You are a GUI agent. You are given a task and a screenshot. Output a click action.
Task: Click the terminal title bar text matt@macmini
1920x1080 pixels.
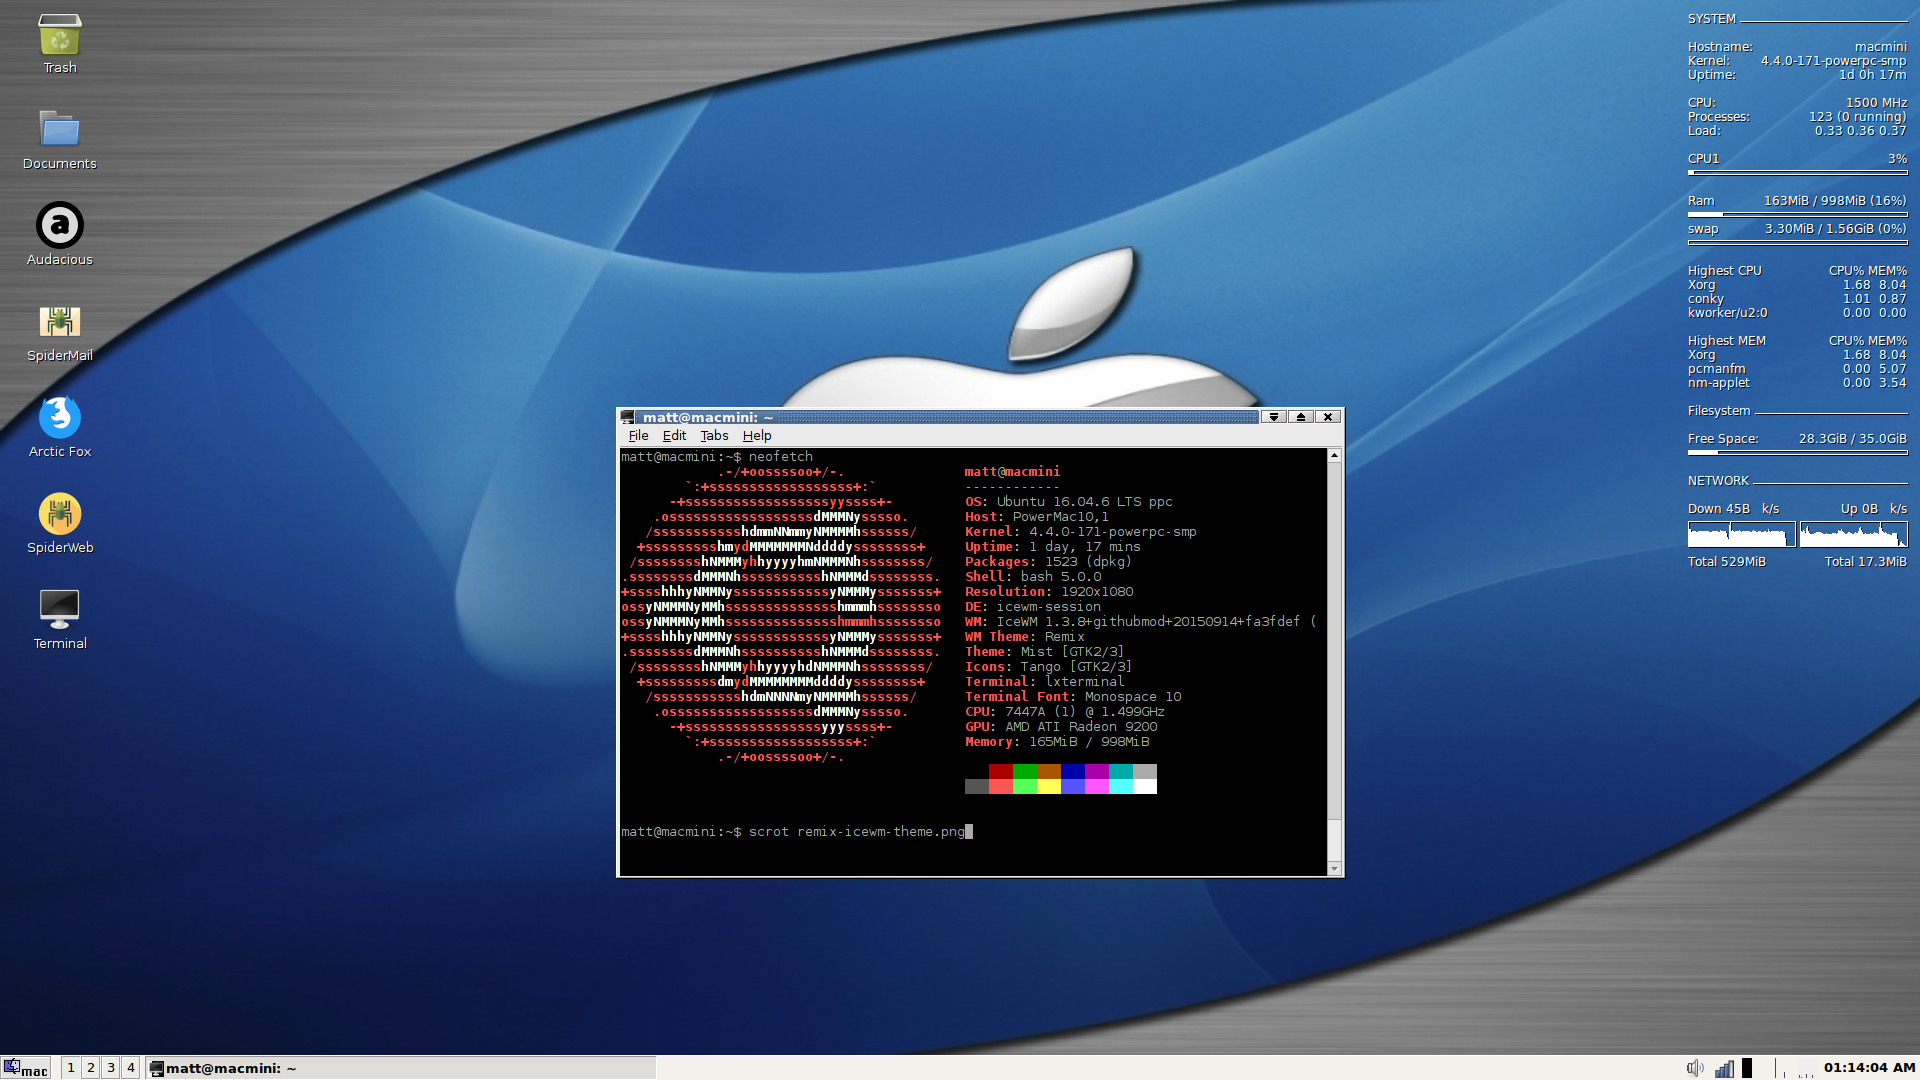tap(708, 417)
